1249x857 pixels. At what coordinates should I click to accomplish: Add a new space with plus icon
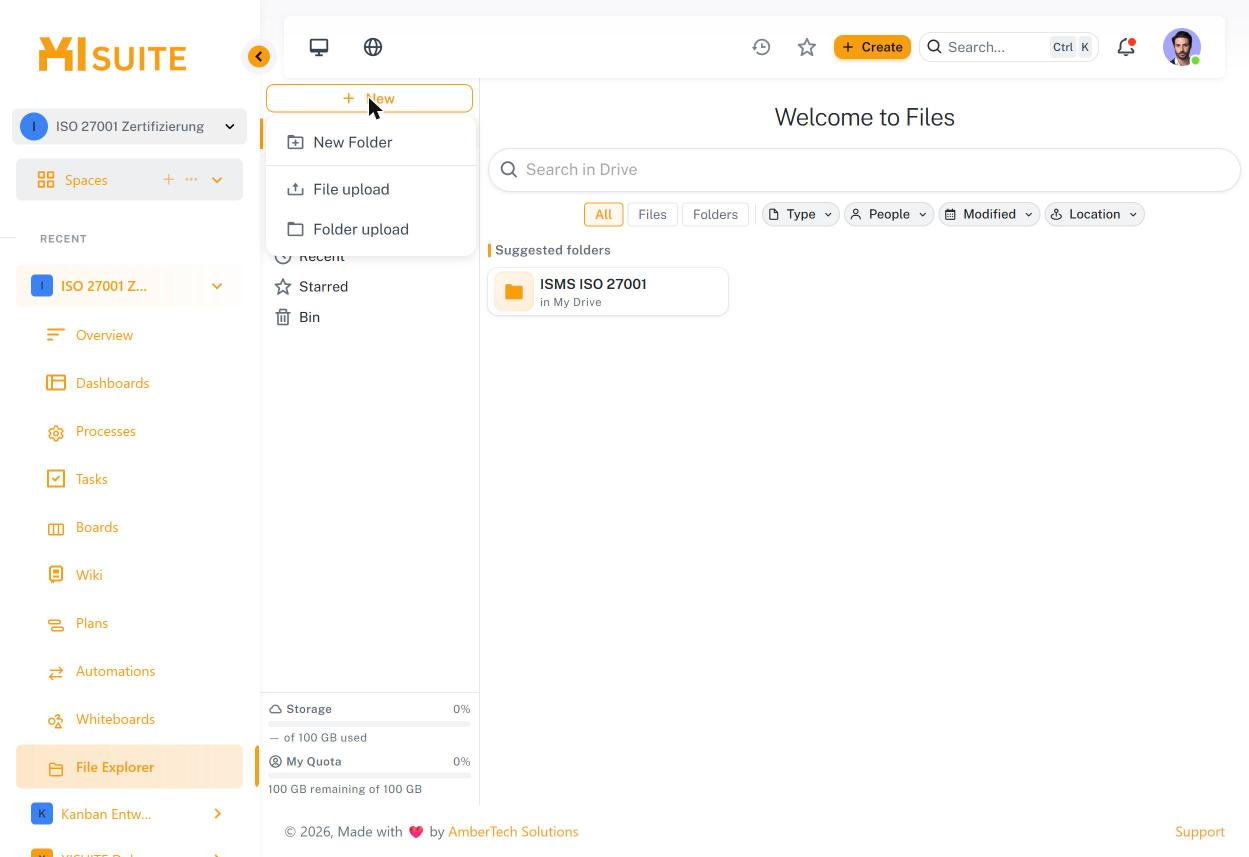168,180
